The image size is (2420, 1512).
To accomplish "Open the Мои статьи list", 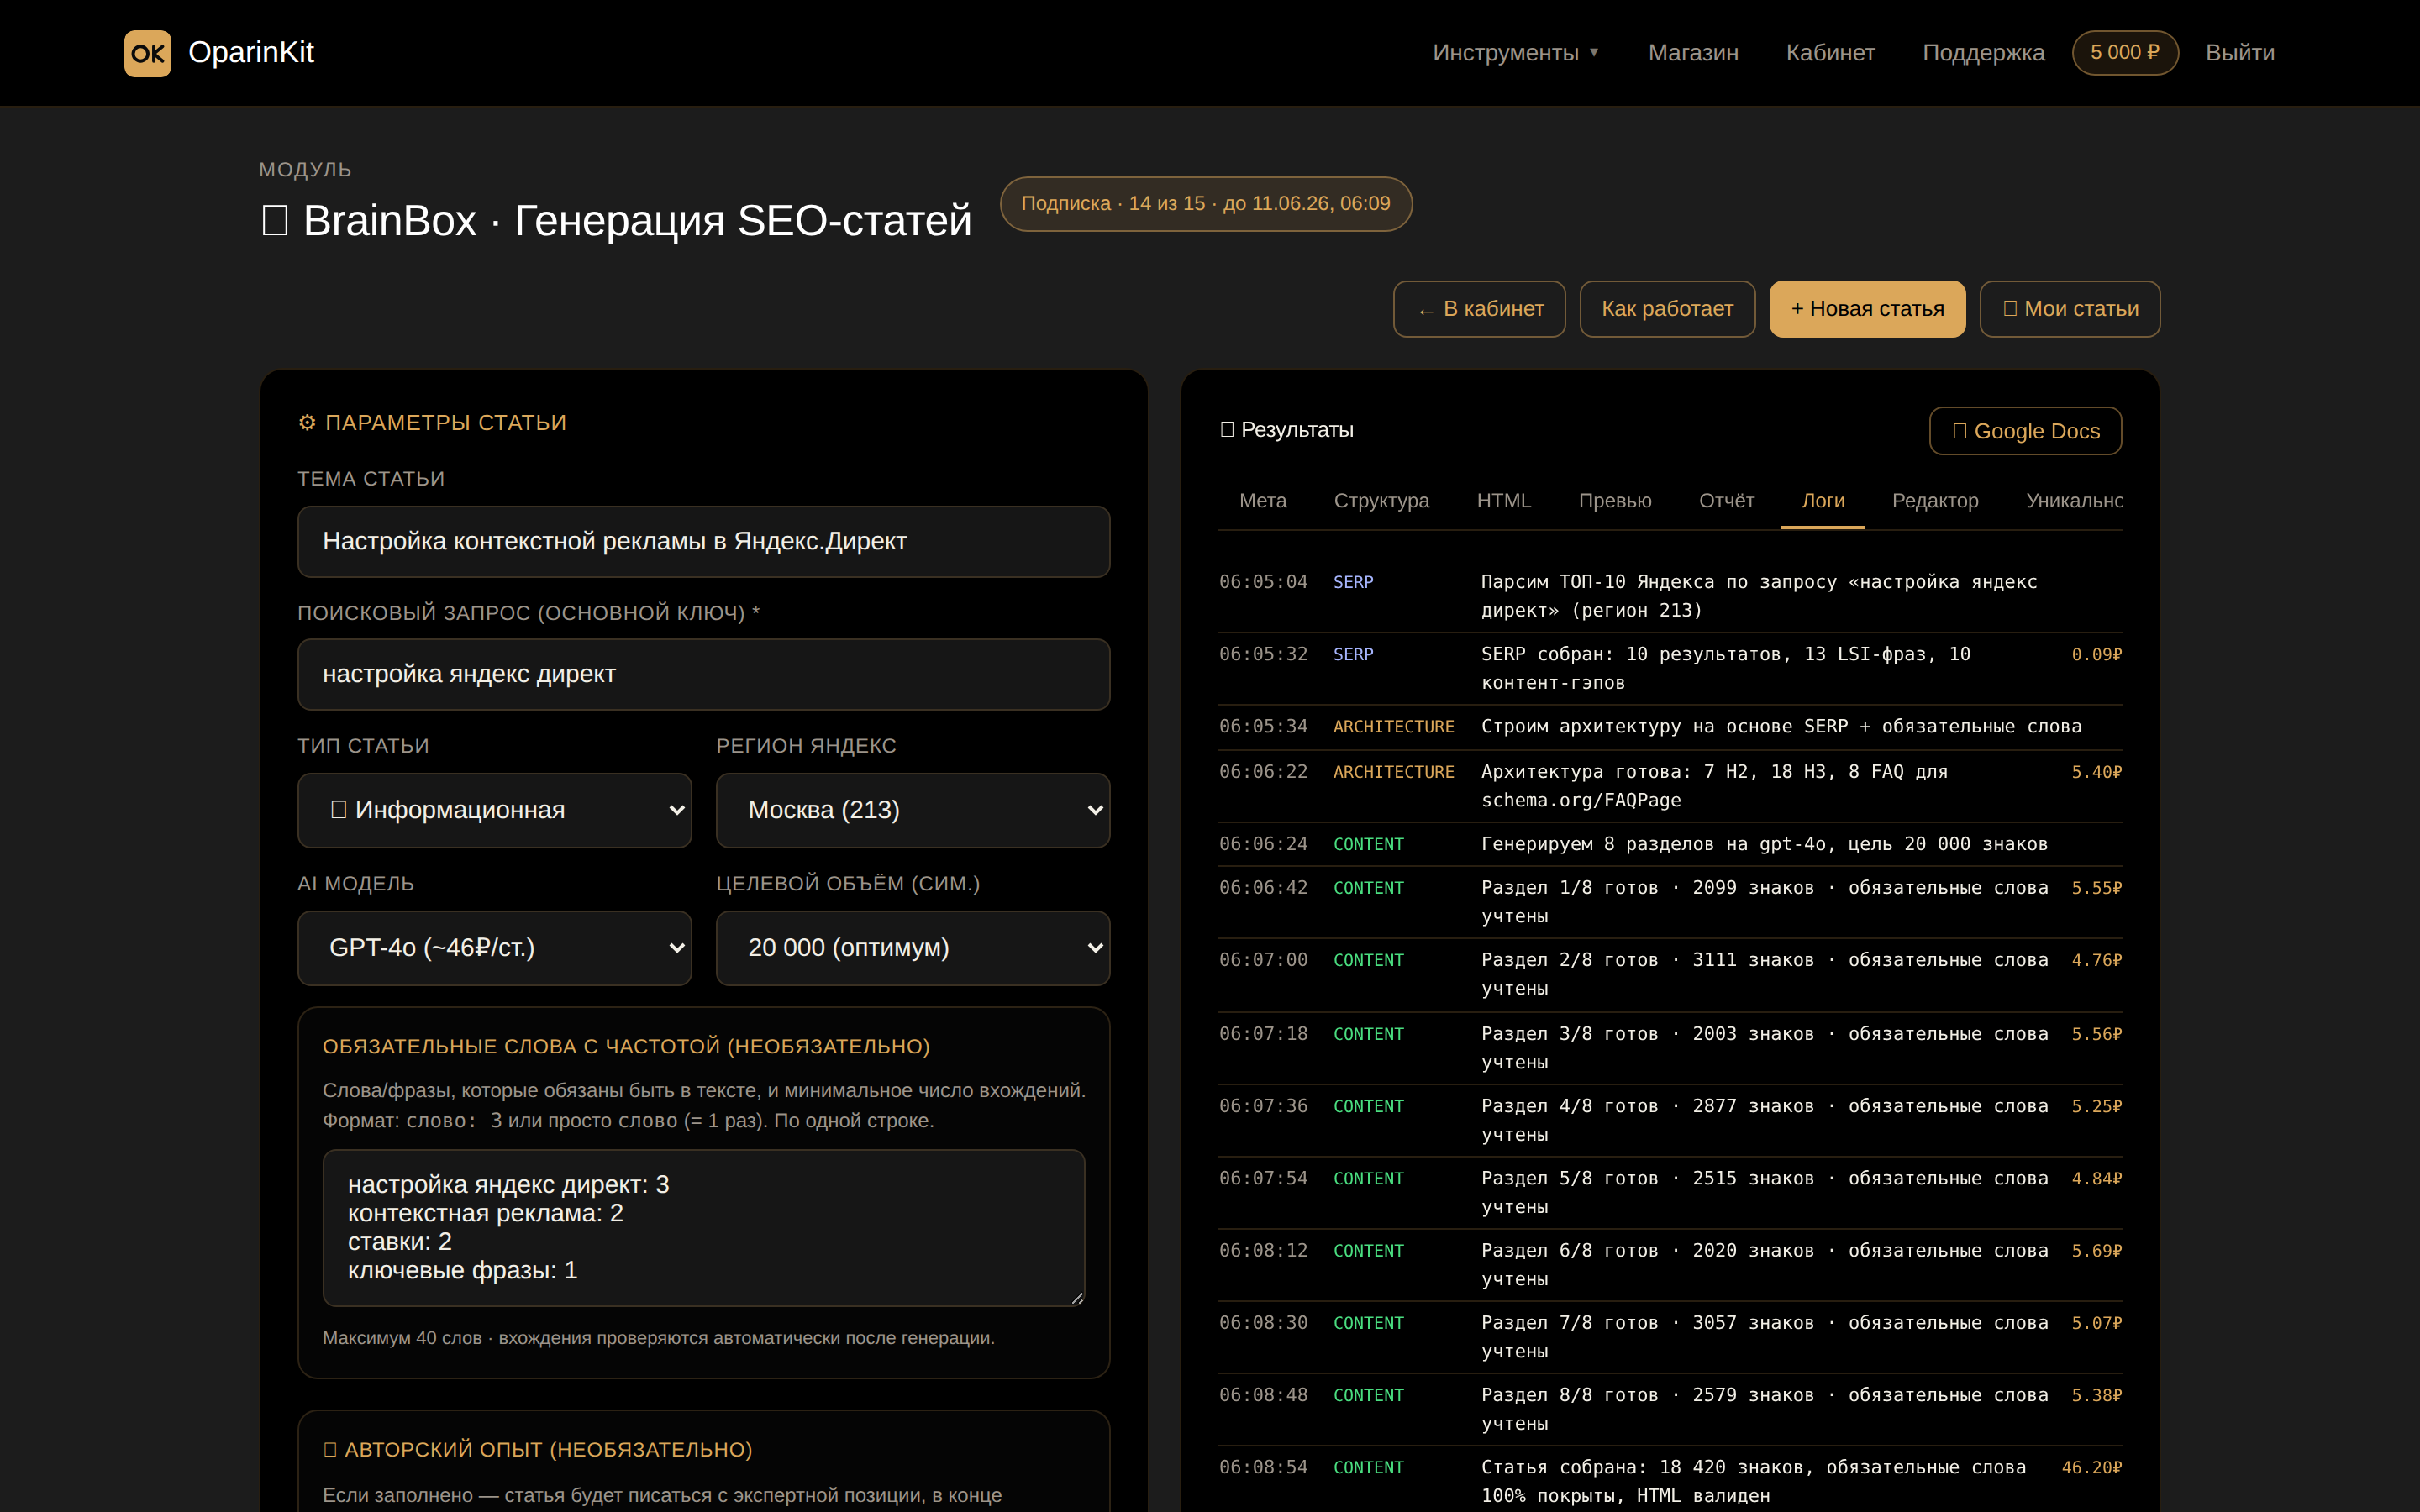I will tap(2070, 309).
